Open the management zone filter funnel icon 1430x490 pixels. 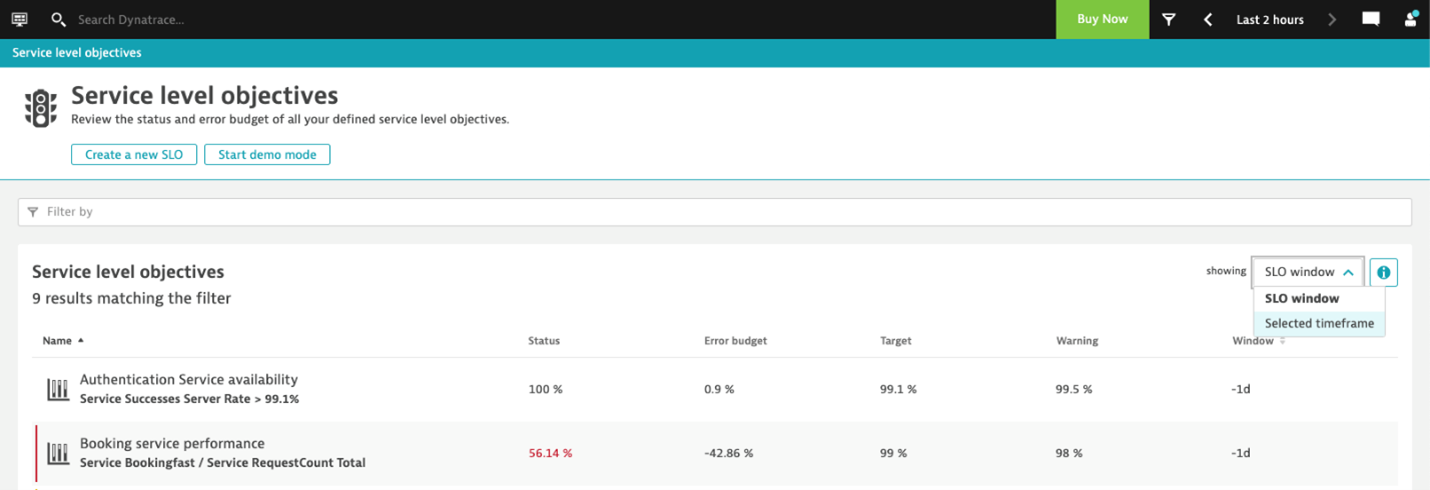pos(1168,19)
